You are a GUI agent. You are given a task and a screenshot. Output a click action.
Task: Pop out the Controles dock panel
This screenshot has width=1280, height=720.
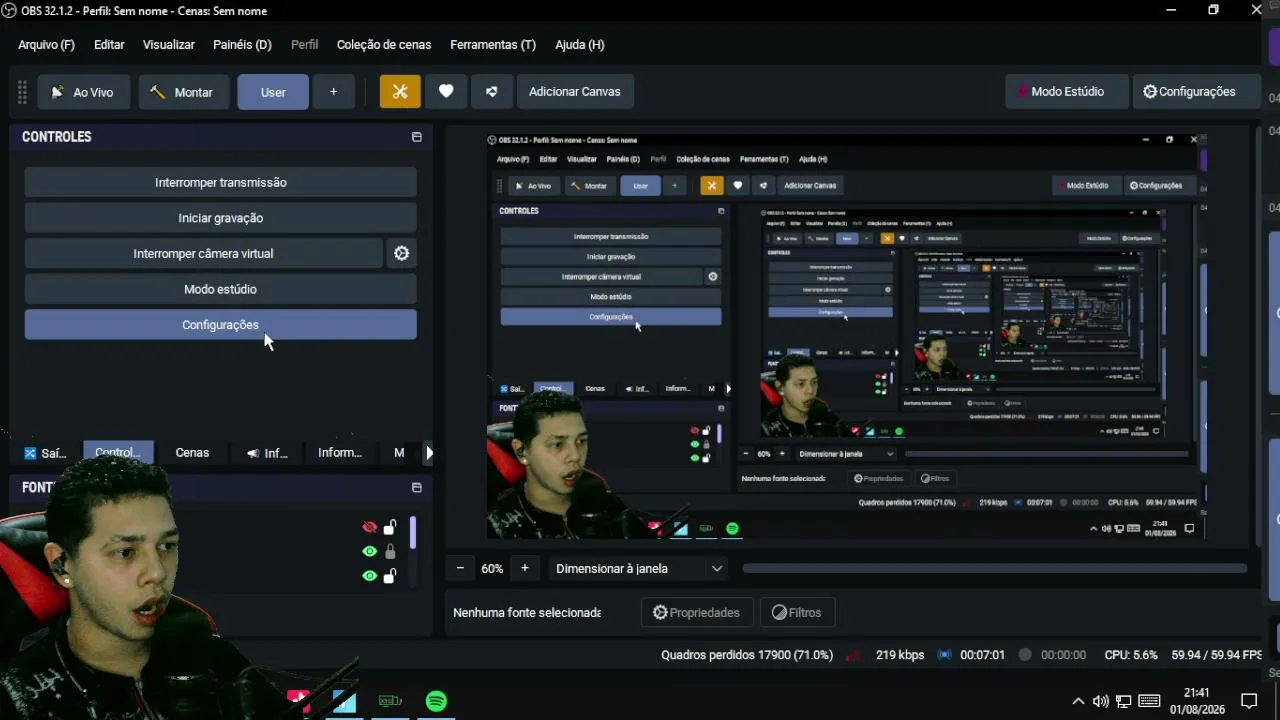[x=417, y=137]
